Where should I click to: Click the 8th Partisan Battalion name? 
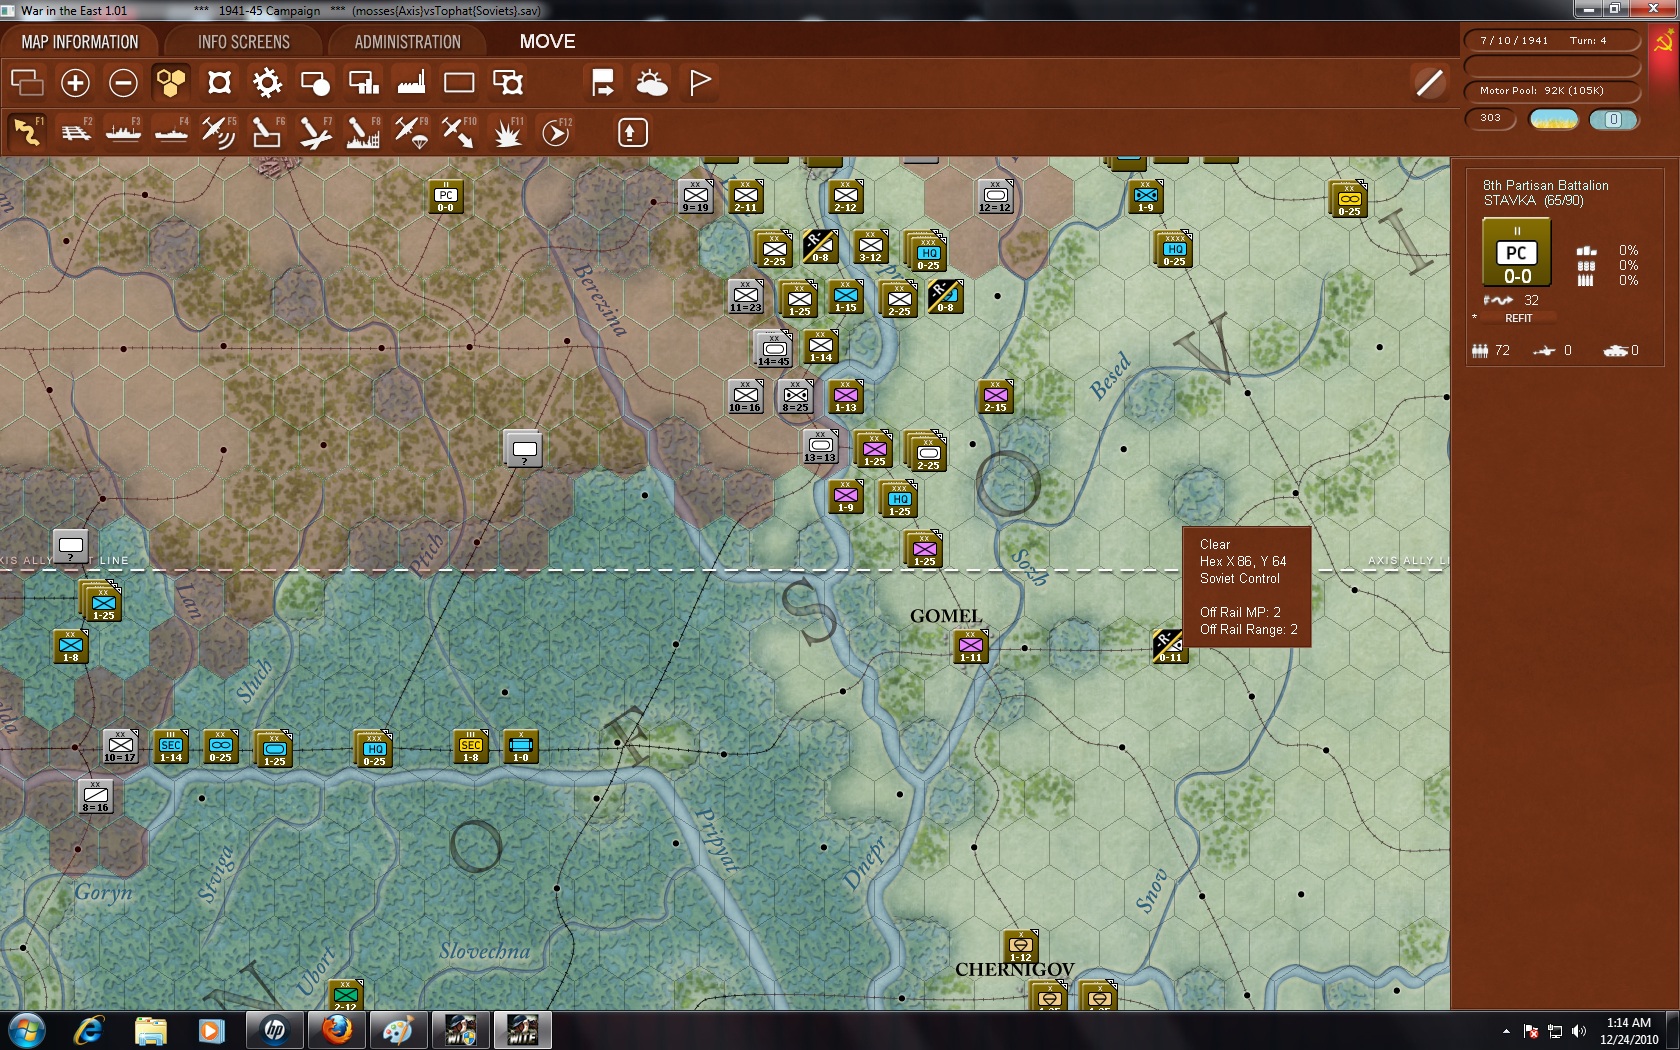coord(1546,185)
